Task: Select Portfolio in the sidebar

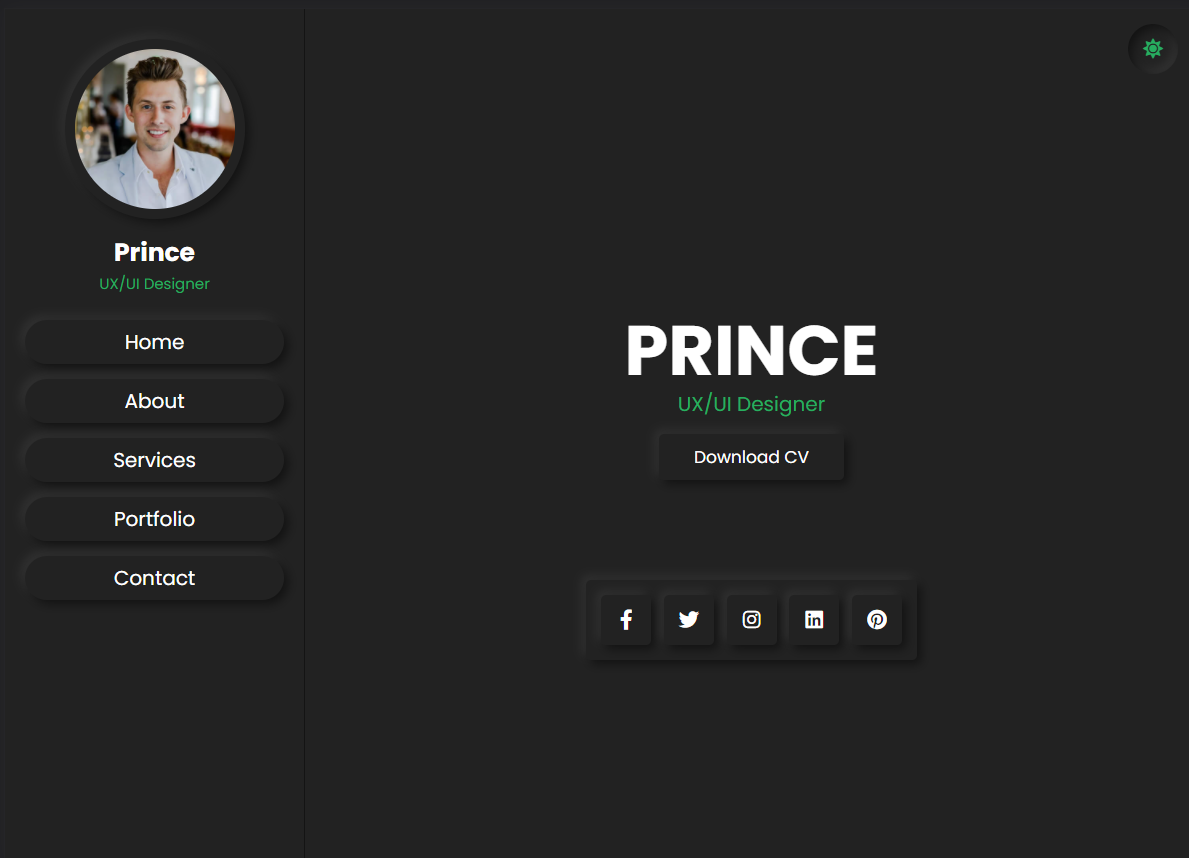Action: (x=155, y=519)
